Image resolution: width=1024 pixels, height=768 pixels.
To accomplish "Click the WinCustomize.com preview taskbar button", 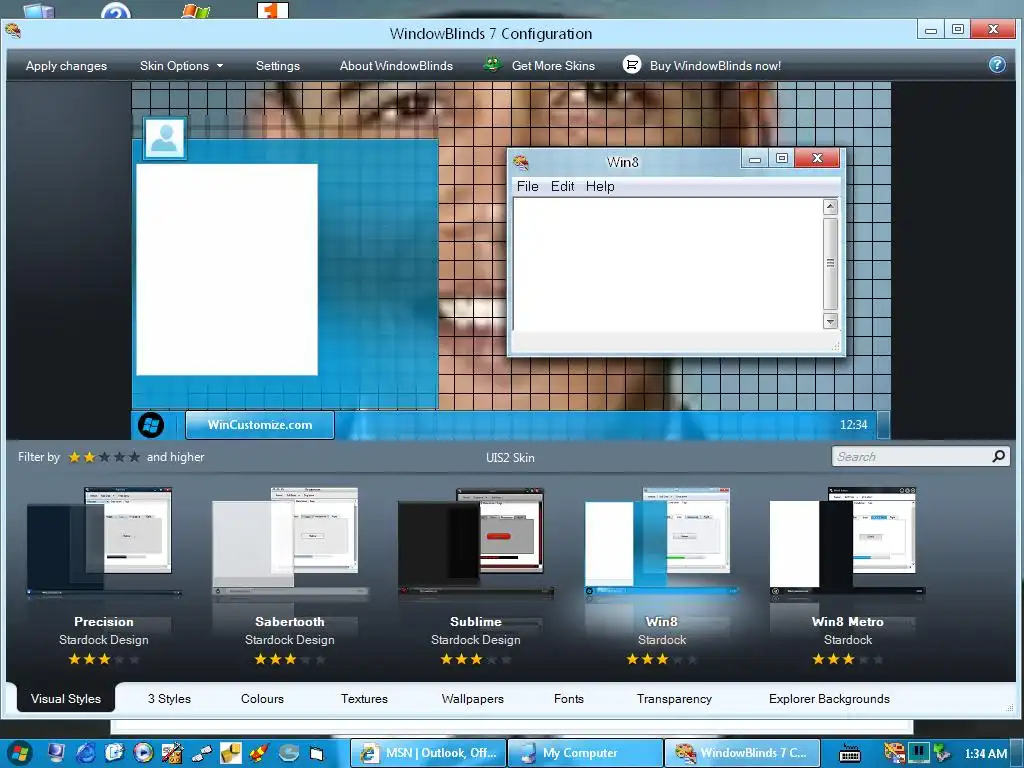I will click(x=260, y=425).
